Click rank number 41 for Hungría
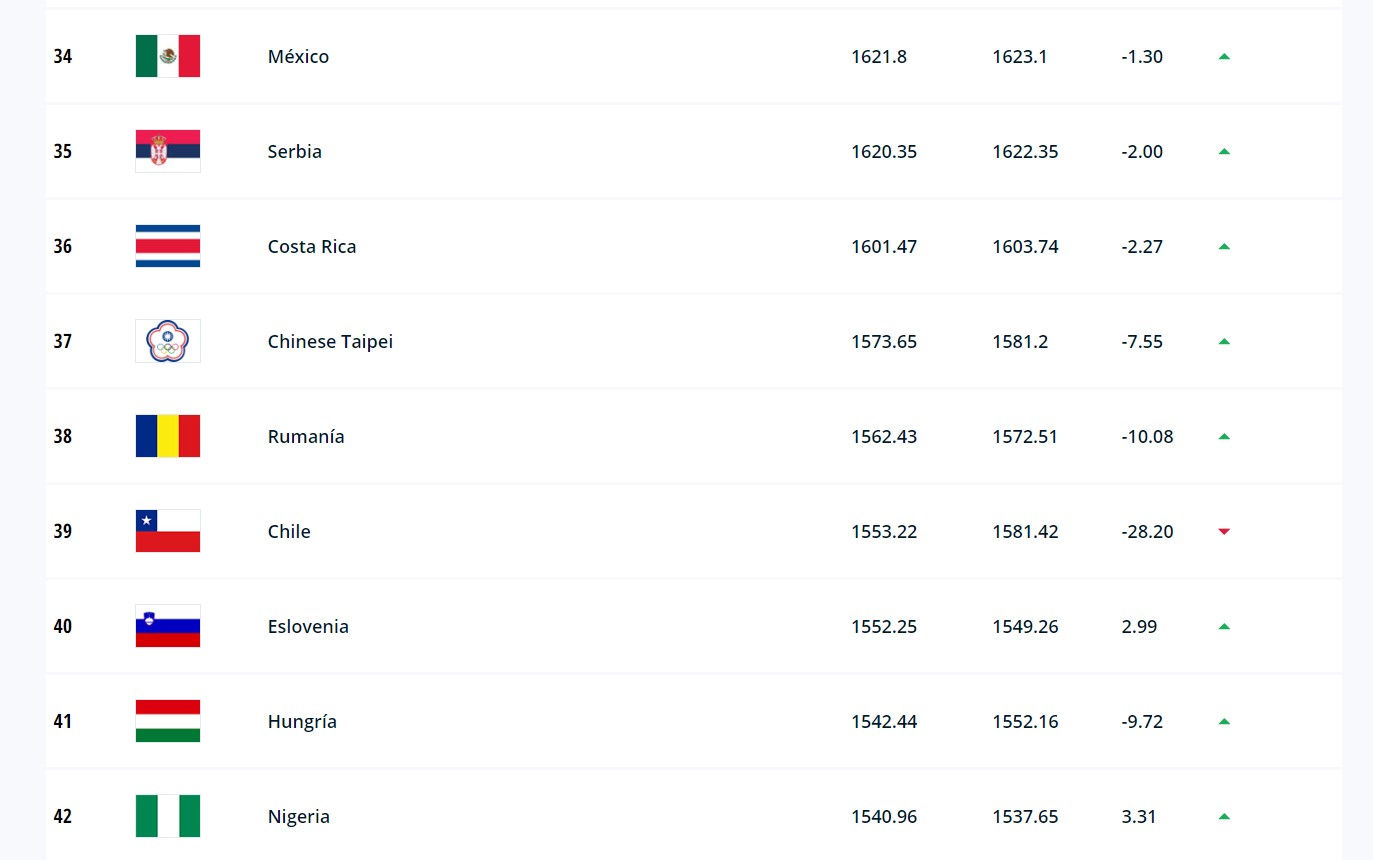Viewport: 1373px width, 860px height. [63, 721]
